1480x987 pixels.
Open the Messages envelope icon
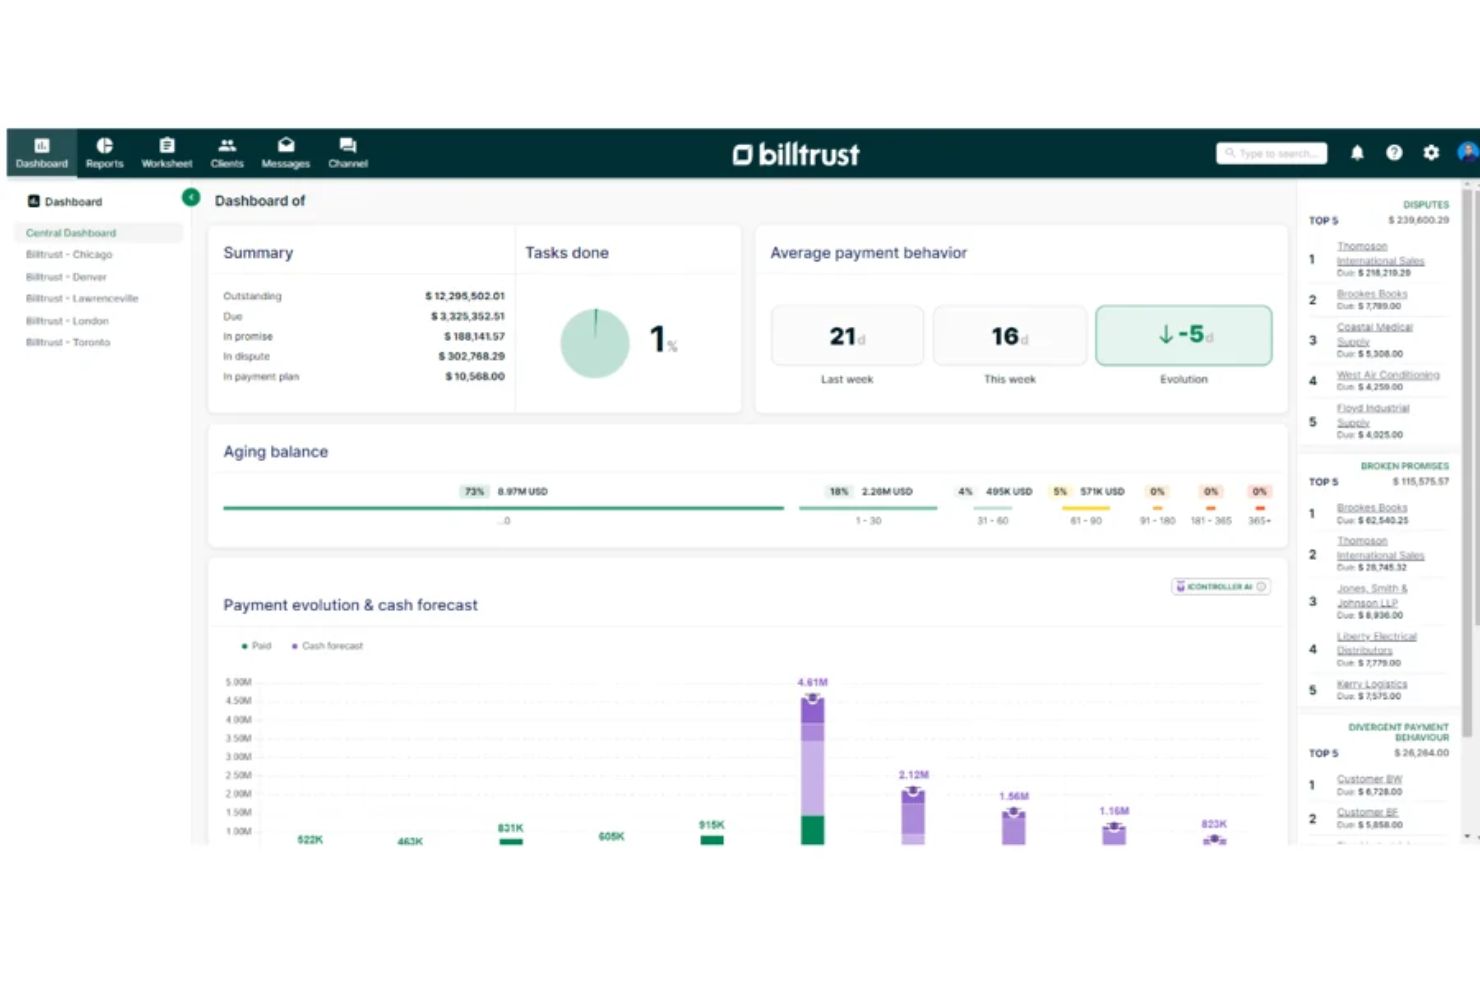[286, 145]
